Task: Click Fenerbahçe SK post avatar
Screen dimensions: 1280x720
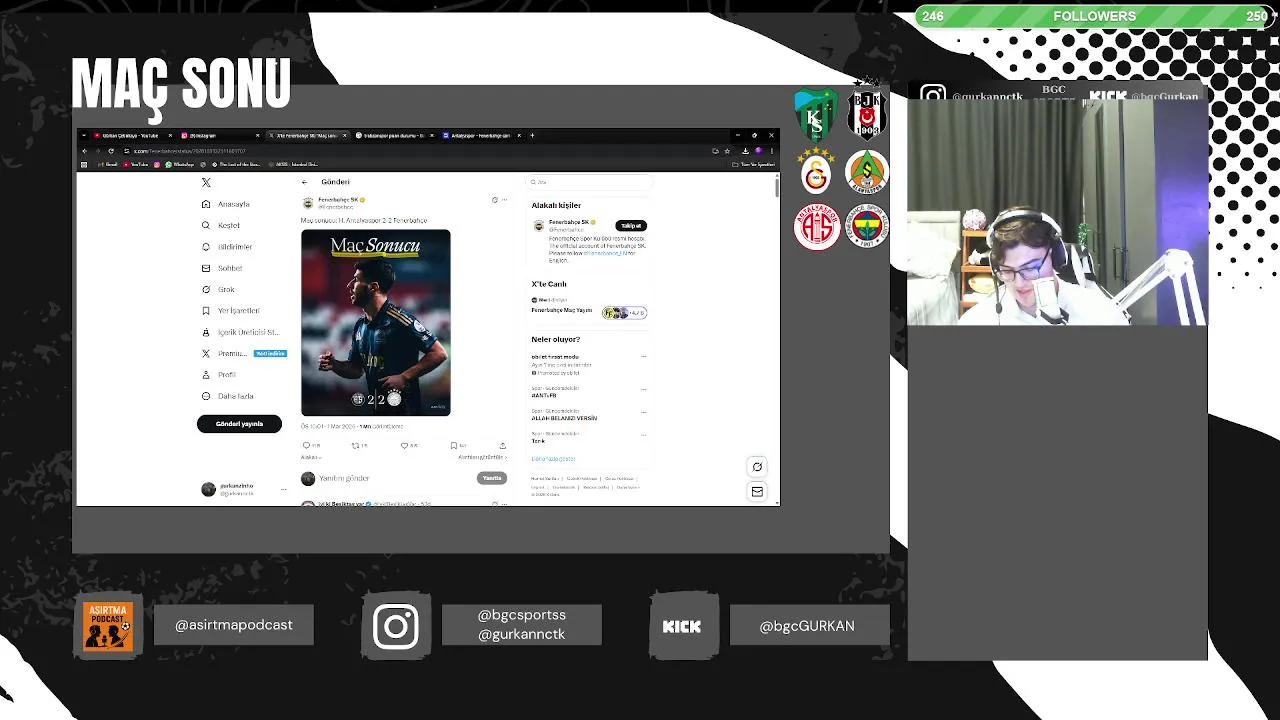Action: click(308, 202)
